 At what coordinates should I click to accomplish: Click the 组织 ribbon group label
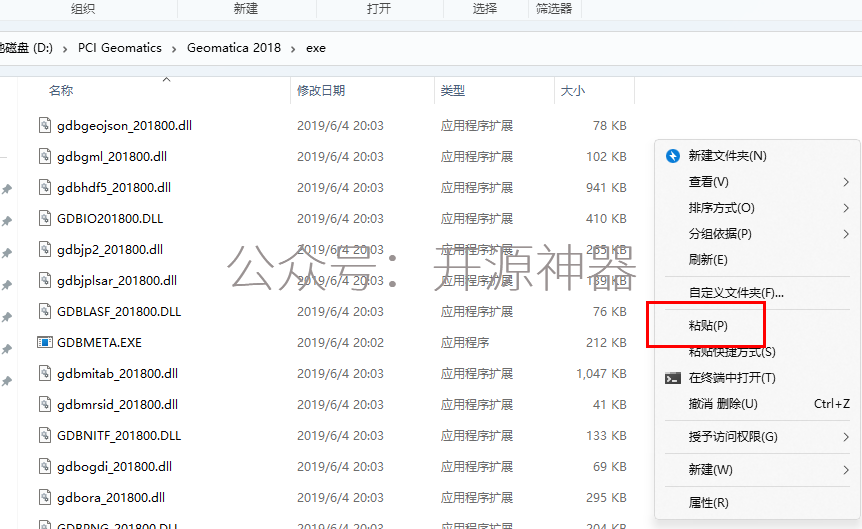coord(83,9)
